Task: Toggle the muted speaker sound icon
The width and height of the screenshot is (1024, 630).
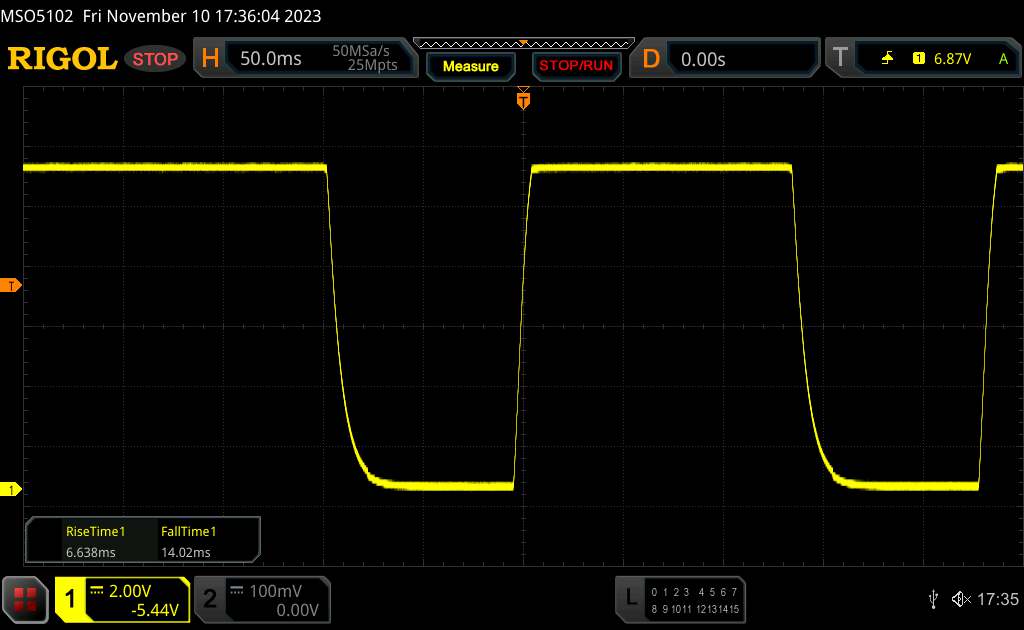Action: [x=960, y=598]
